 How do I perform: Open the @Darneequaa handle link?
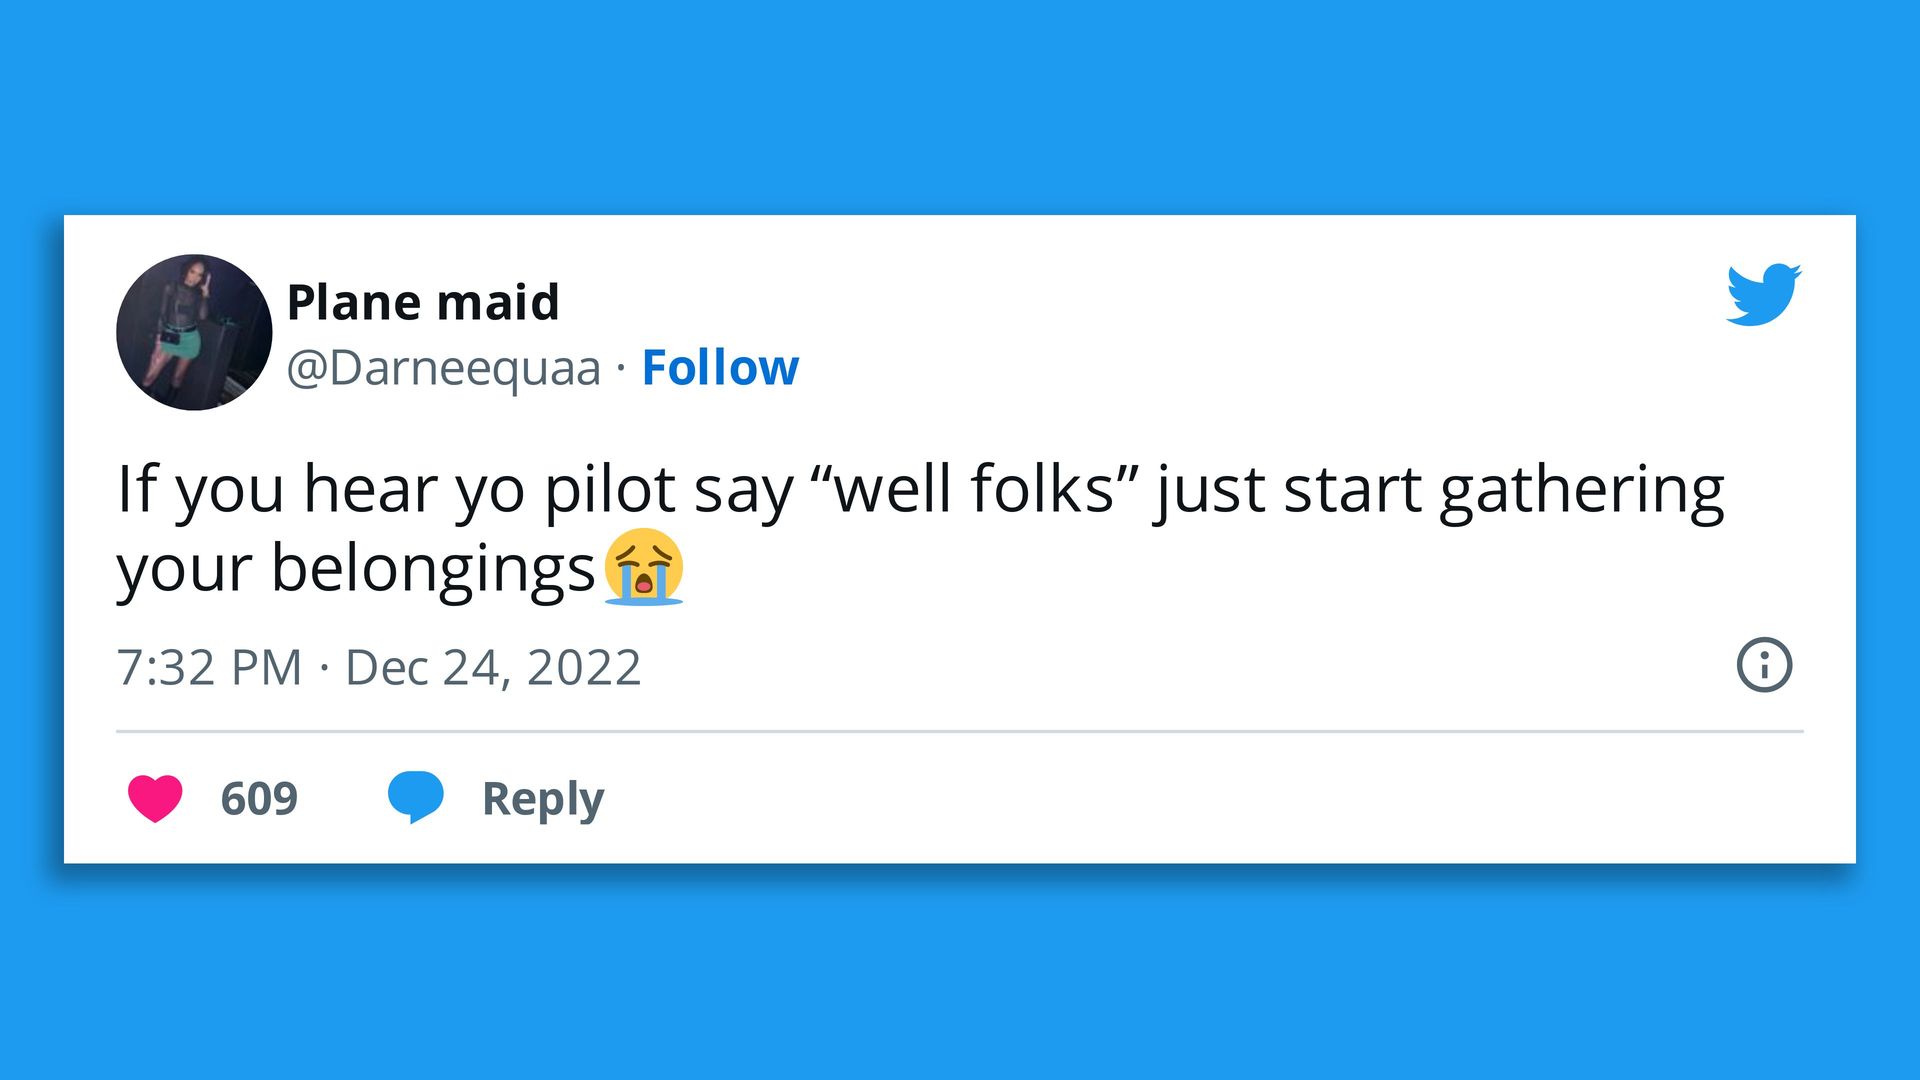444,367
